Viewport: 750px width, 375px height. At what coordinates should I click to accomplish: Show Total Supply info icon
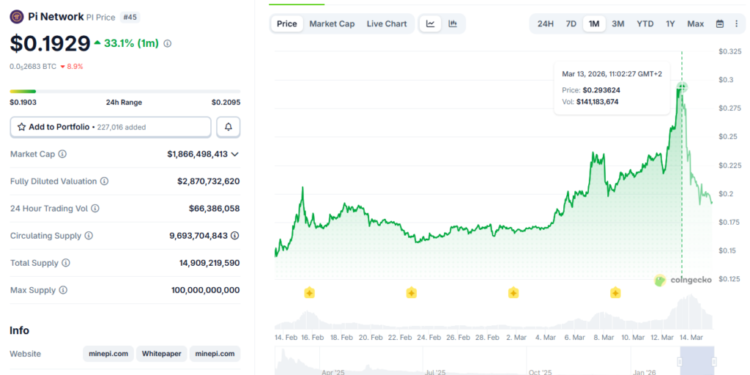pyautogui.click(x=66, y=263)
